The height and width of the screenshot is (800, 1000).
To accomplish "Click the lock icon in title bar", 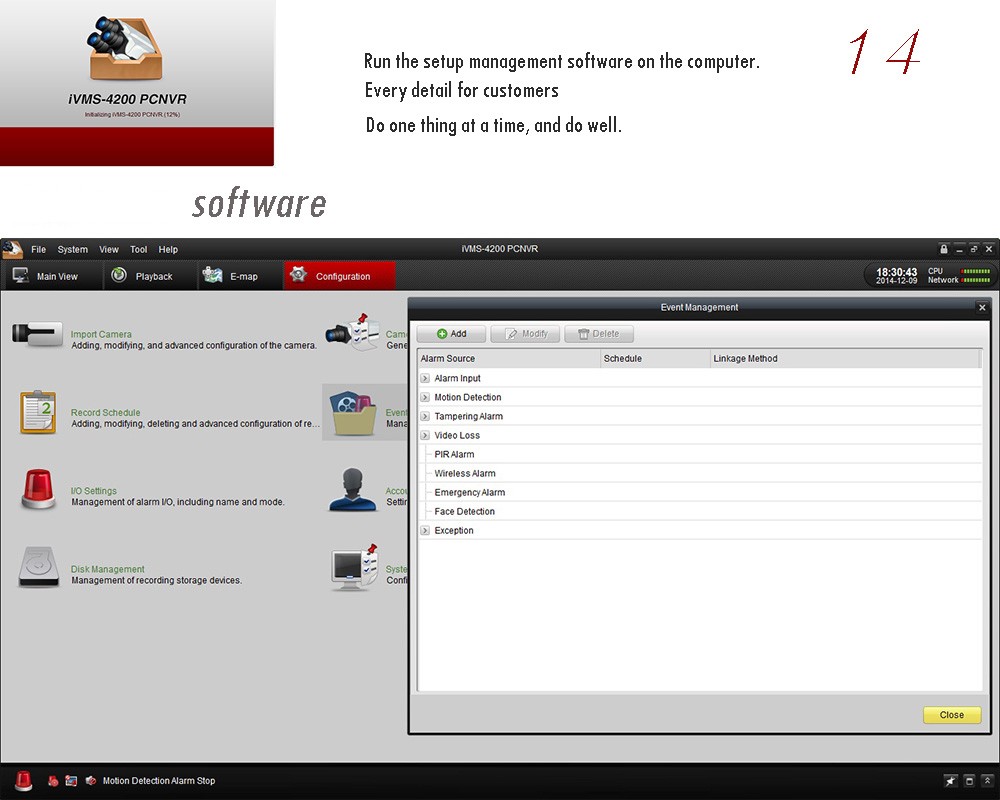I will click(943, 249).
